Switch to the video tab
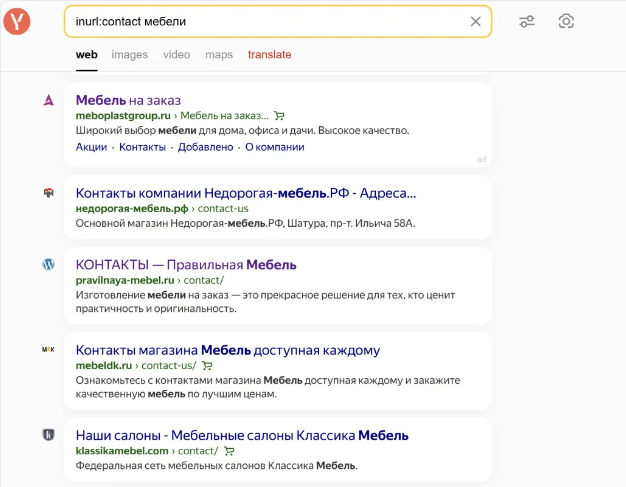Image resolution: width=626 pixels, height=487 pixels. pyautogui.click(x=176, y=55)
